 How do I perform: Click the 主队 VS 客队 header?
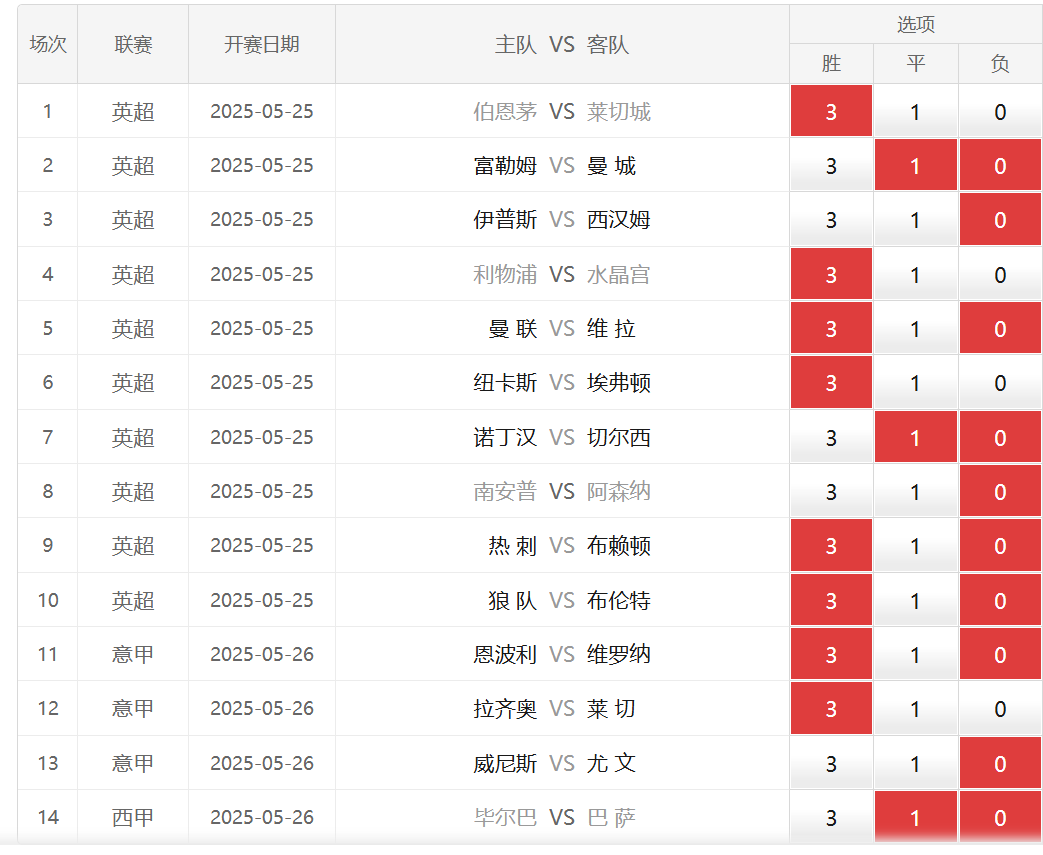tap(562, 44)
